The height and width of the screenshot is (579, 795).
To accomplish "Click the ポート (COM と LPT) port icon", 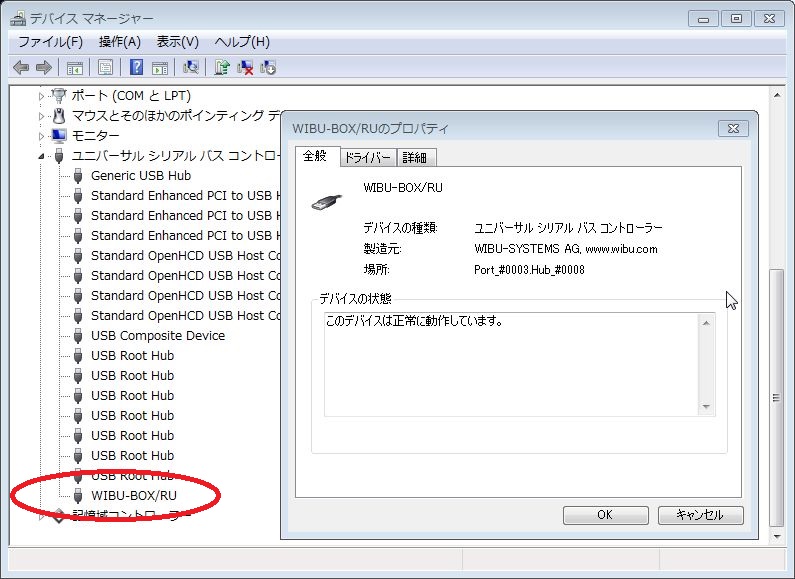I will [59, 95].
